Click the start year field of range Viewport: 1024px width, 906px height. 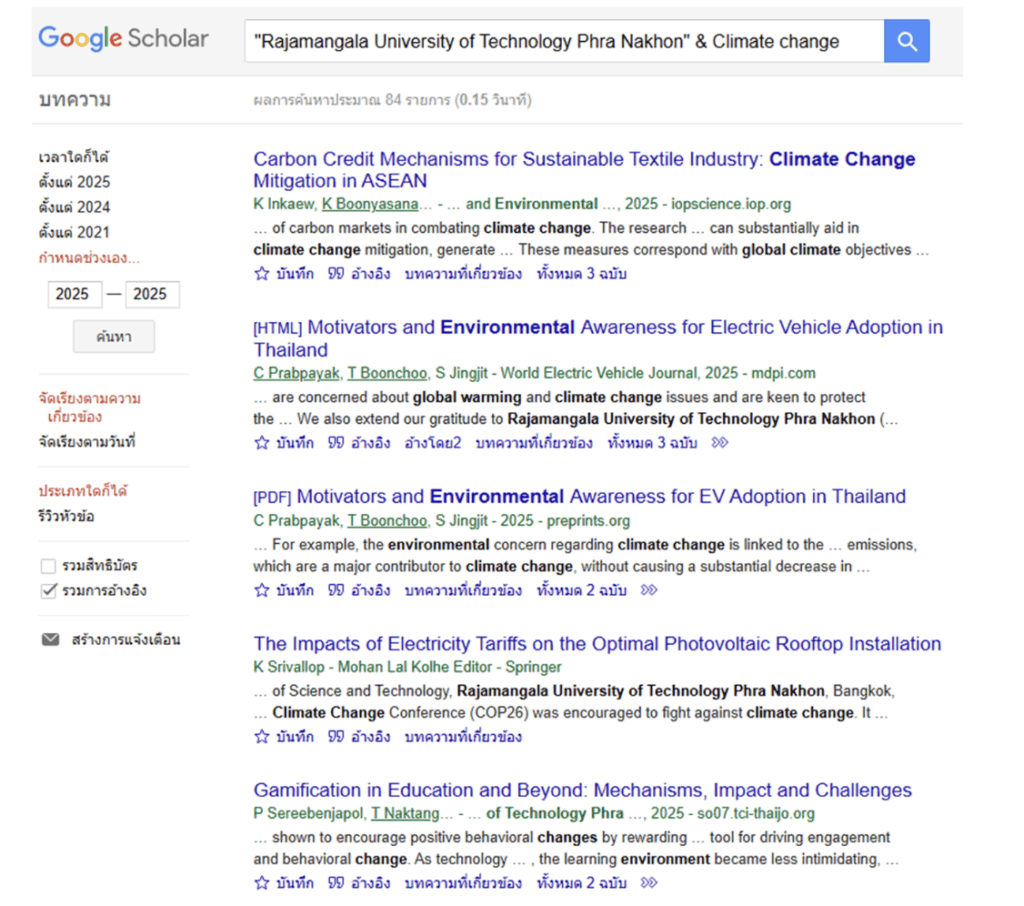72,294
